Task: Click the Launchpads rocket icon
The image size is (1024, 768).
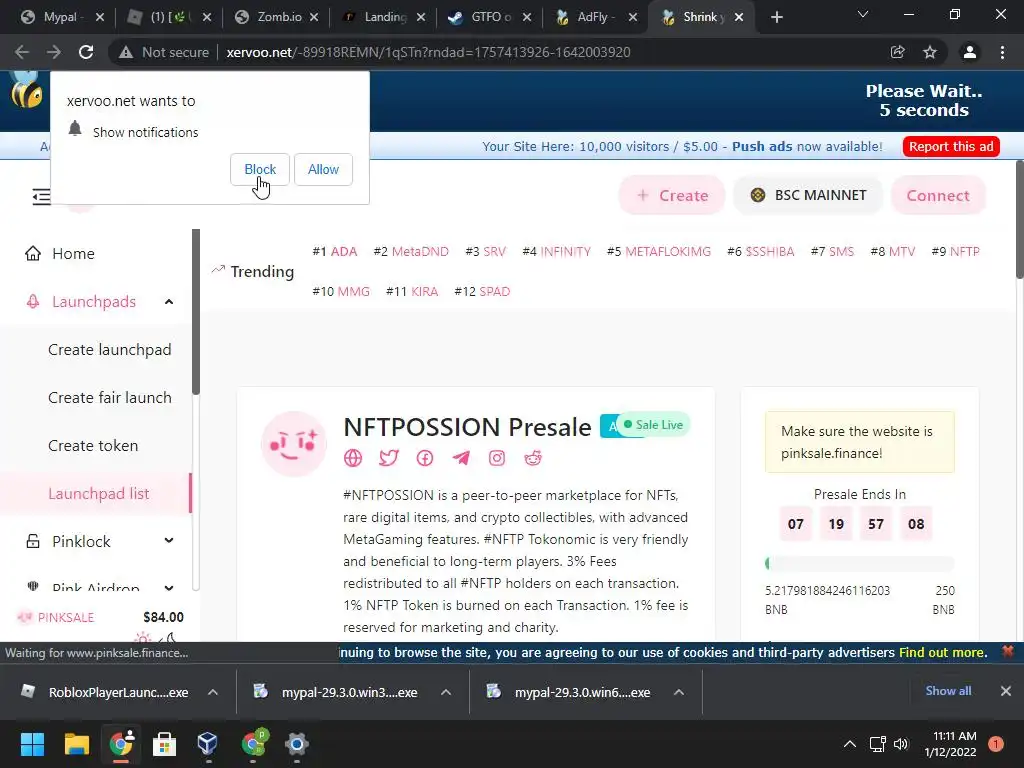Action: point(33,302)
